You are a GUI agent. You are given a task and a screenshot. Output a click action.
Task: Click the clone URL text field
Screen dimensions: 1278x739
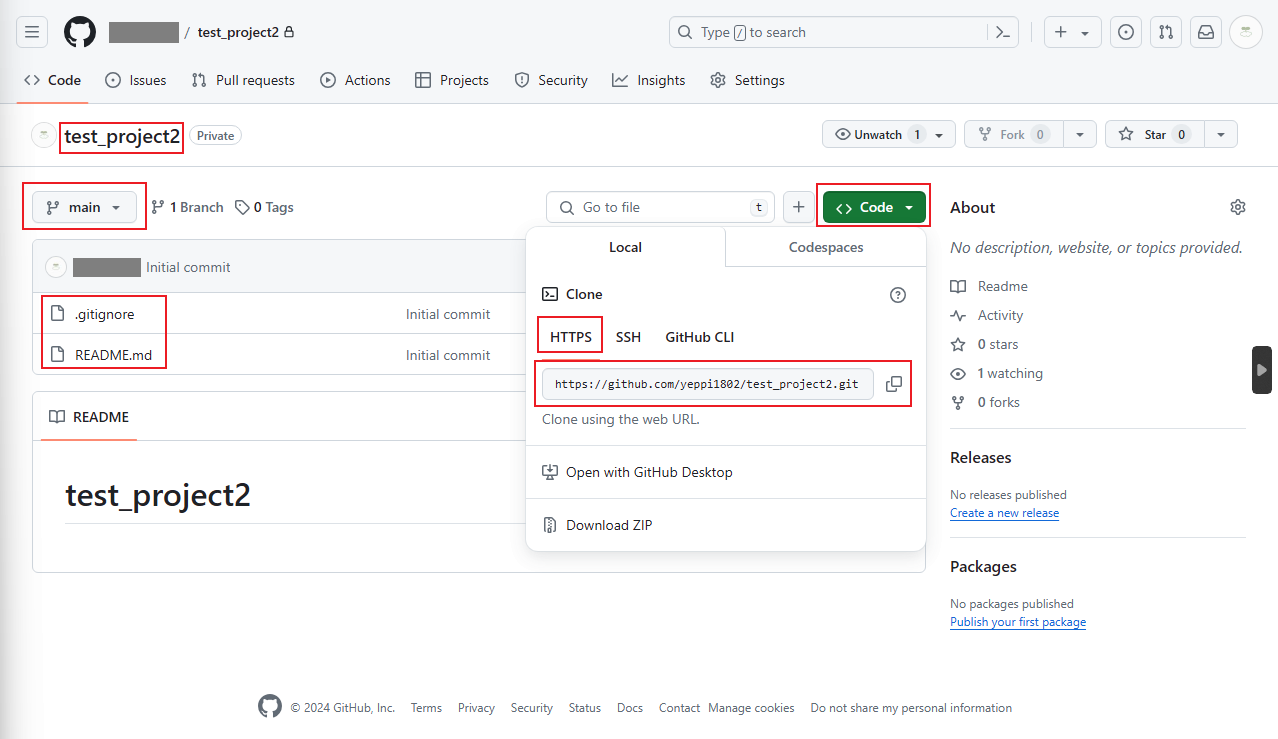pos(708,384)
